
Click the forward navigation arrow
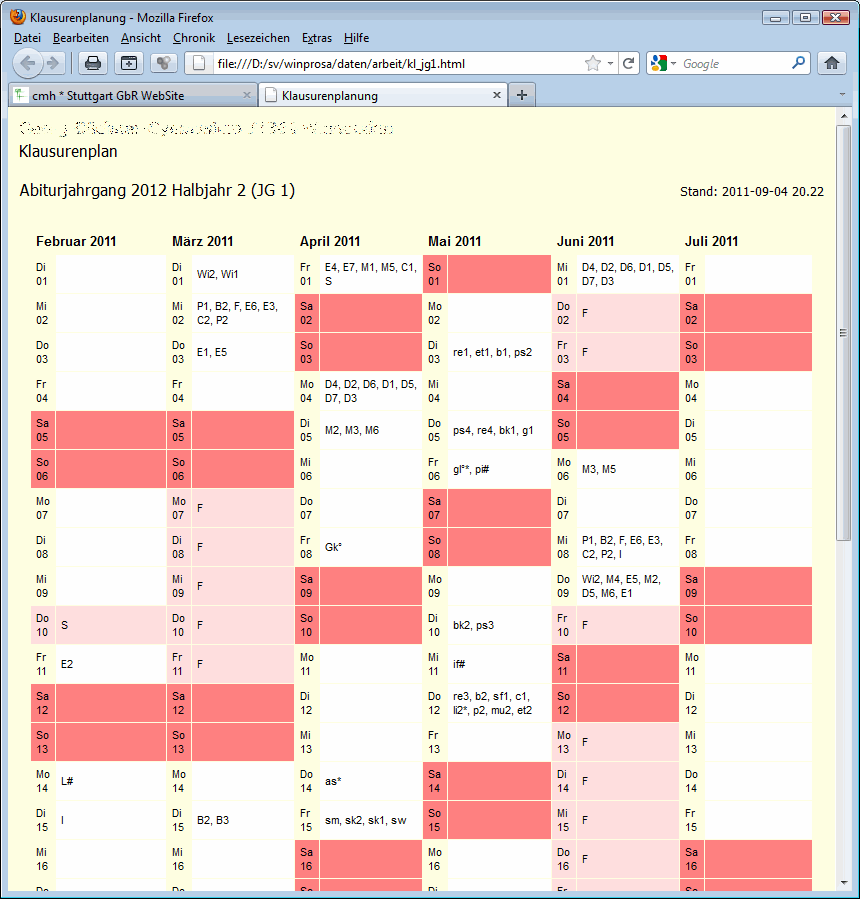pos(54,63)
